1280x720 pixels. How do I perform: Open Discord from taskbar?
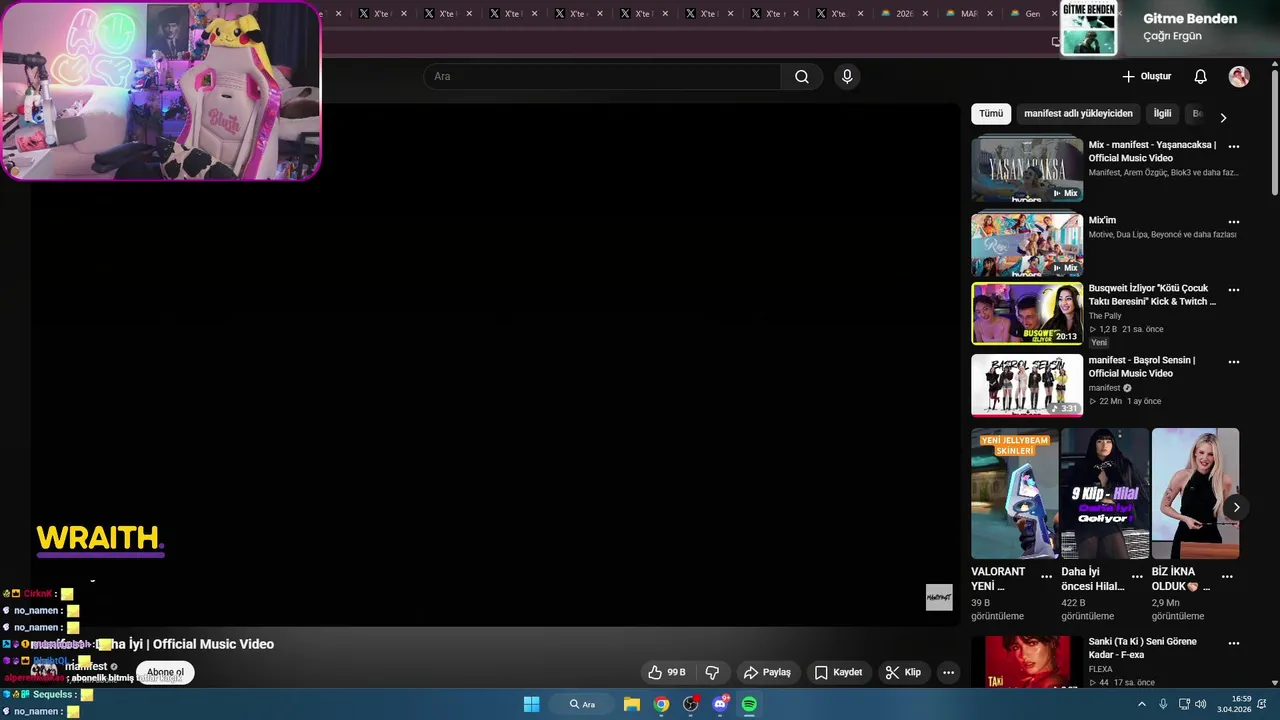pyautogui.click(x=720, y=704)
